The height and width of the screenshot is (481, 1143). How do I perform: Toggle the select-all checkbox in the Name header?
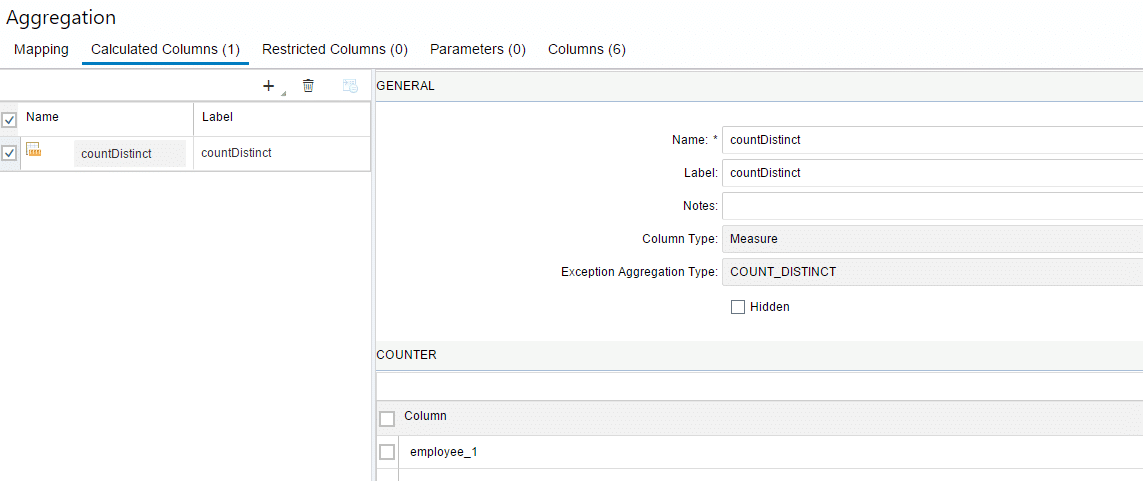point(10,120)
